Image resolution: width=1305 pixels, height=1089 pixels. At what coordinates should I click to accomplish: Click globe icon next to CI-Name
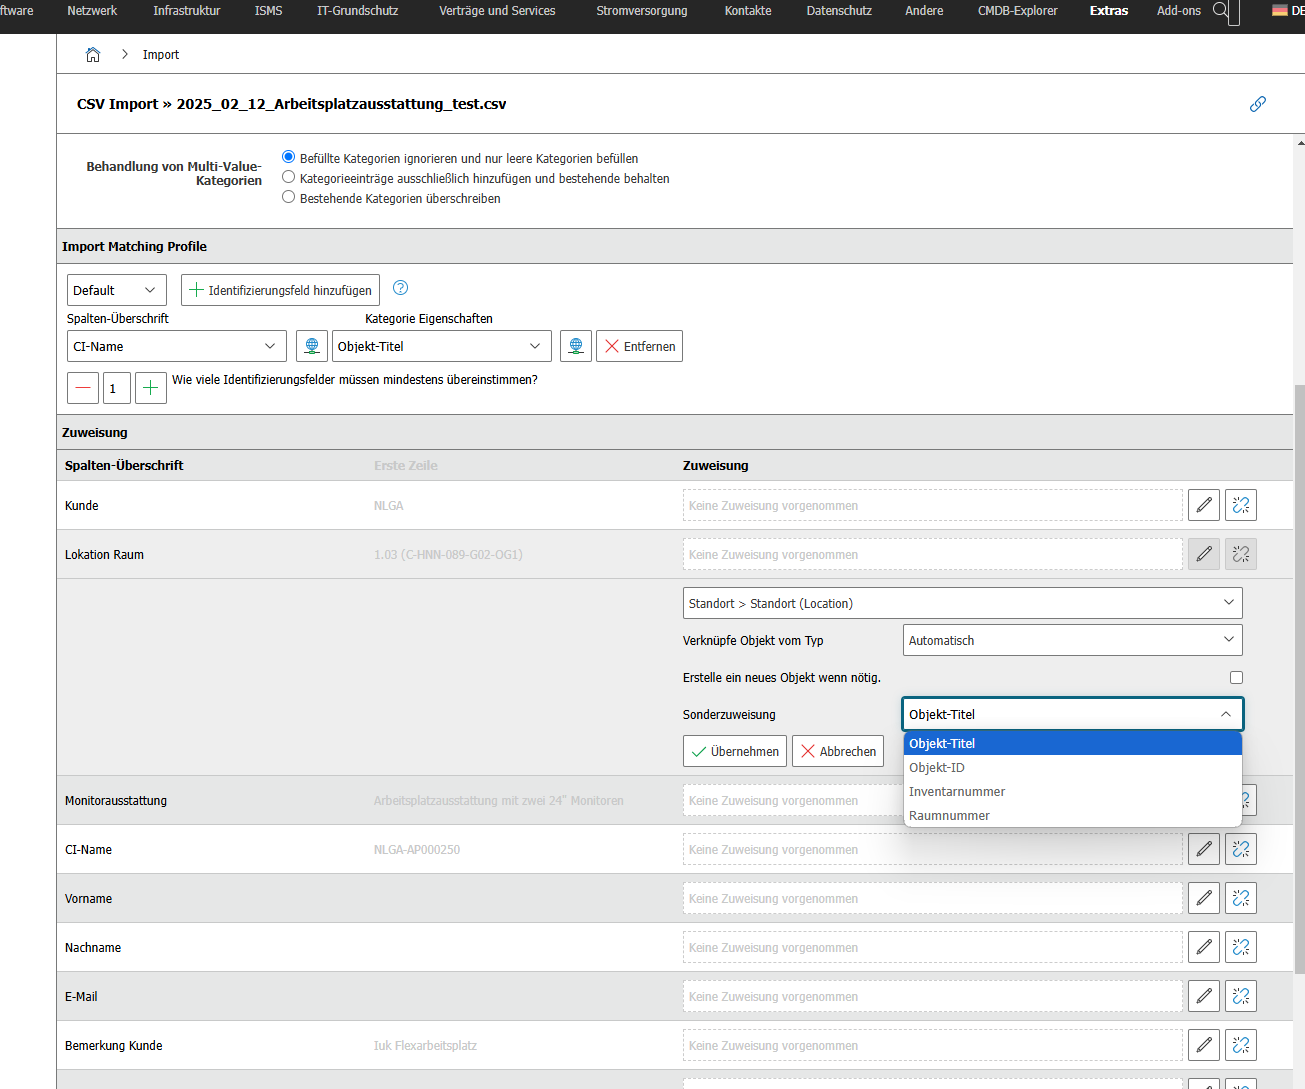312,346
